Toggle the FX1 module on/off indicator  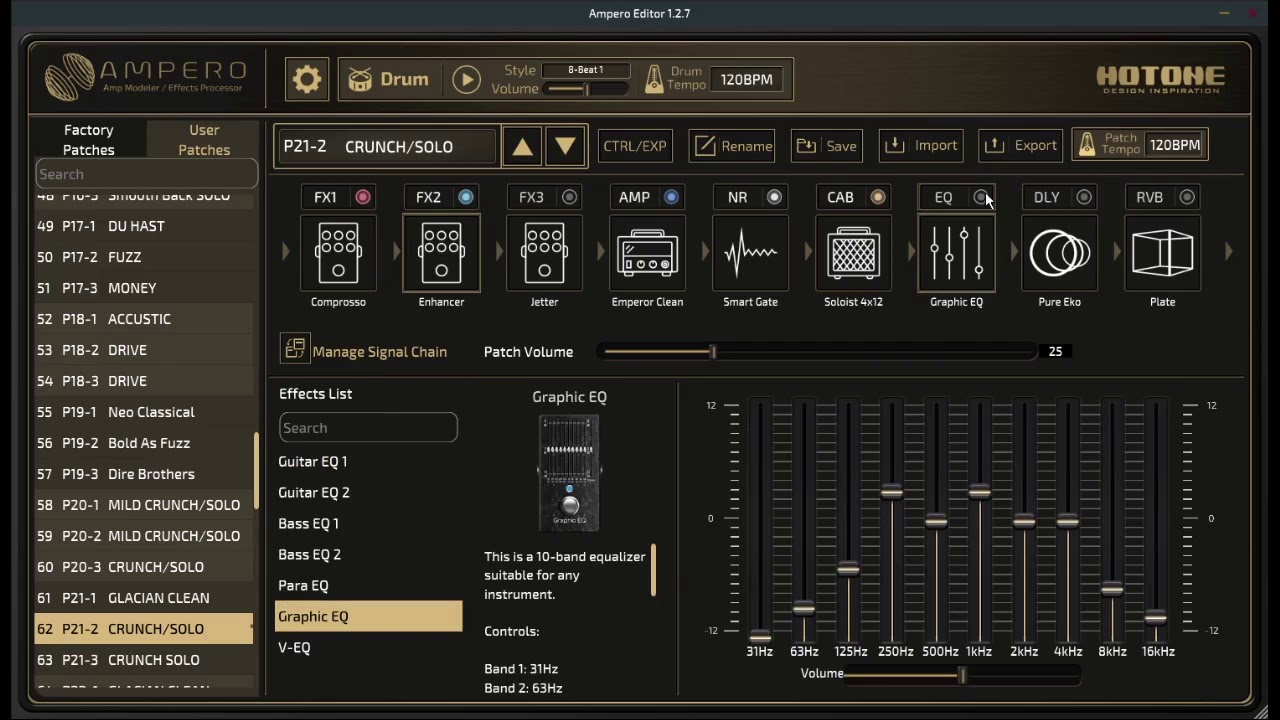point(363,197)
